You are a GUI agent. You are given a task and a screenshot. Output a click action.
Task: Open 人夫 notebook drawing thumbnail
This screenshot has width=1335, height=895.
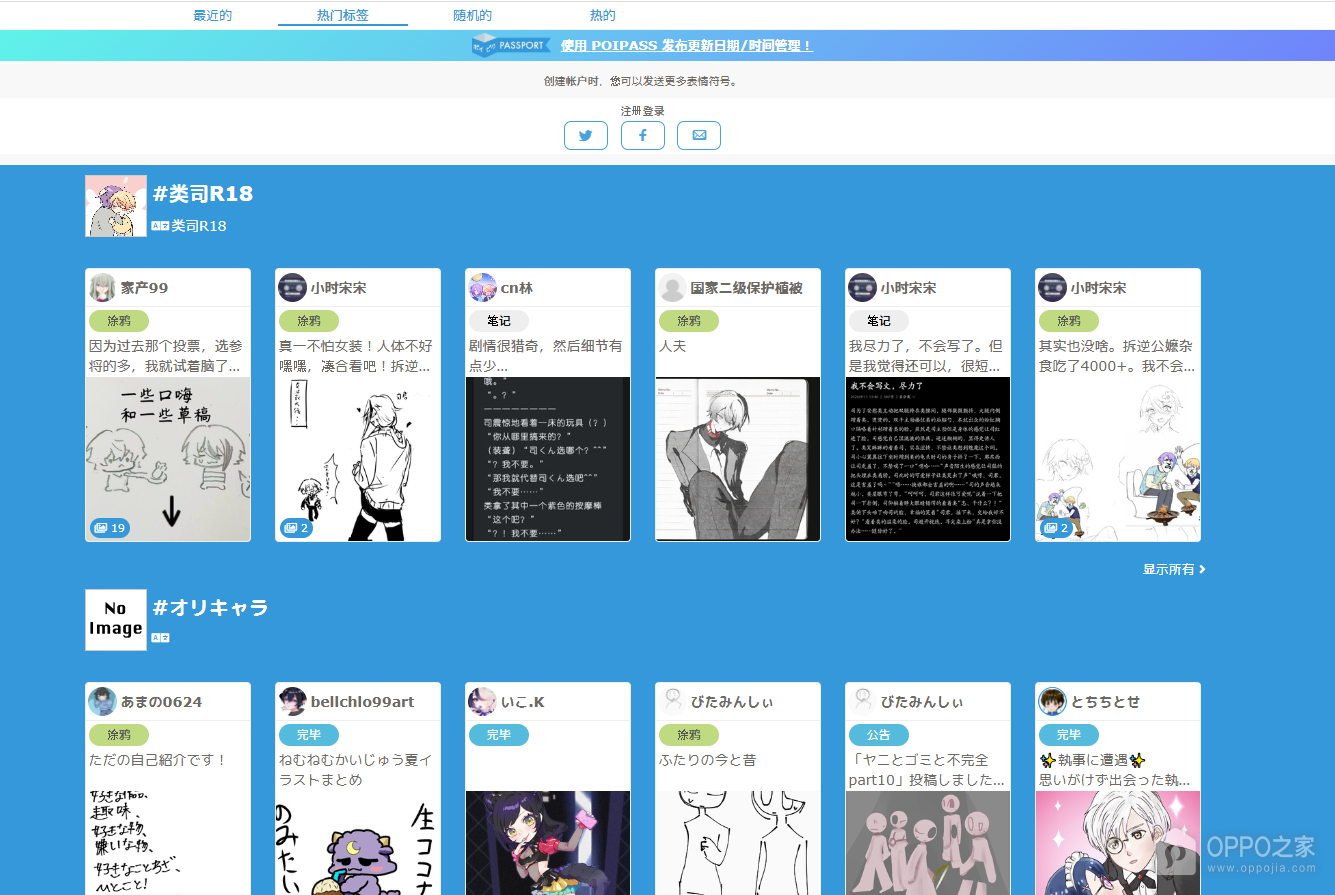(x=738, y=459)
